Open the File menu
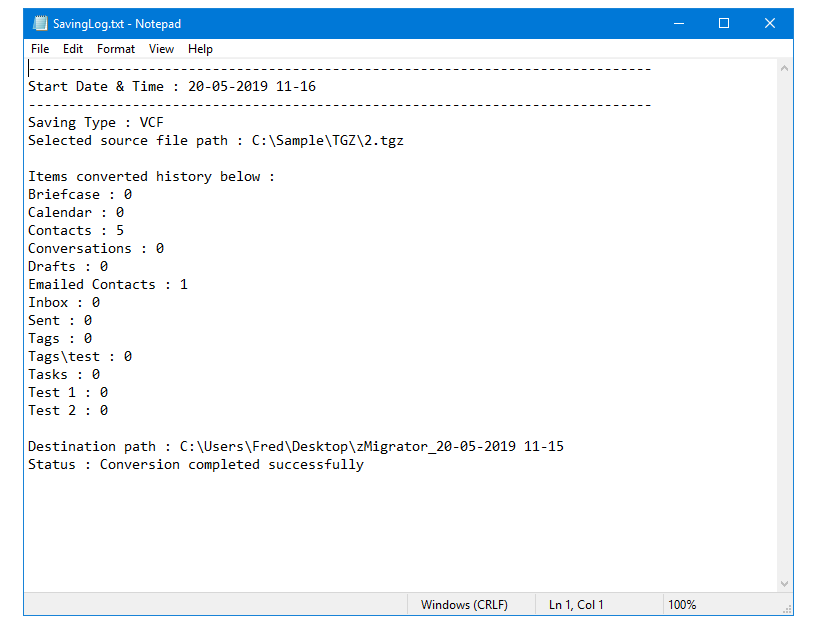Image resolution: width=817 pixels, height=624 pixels. point(40,49)
